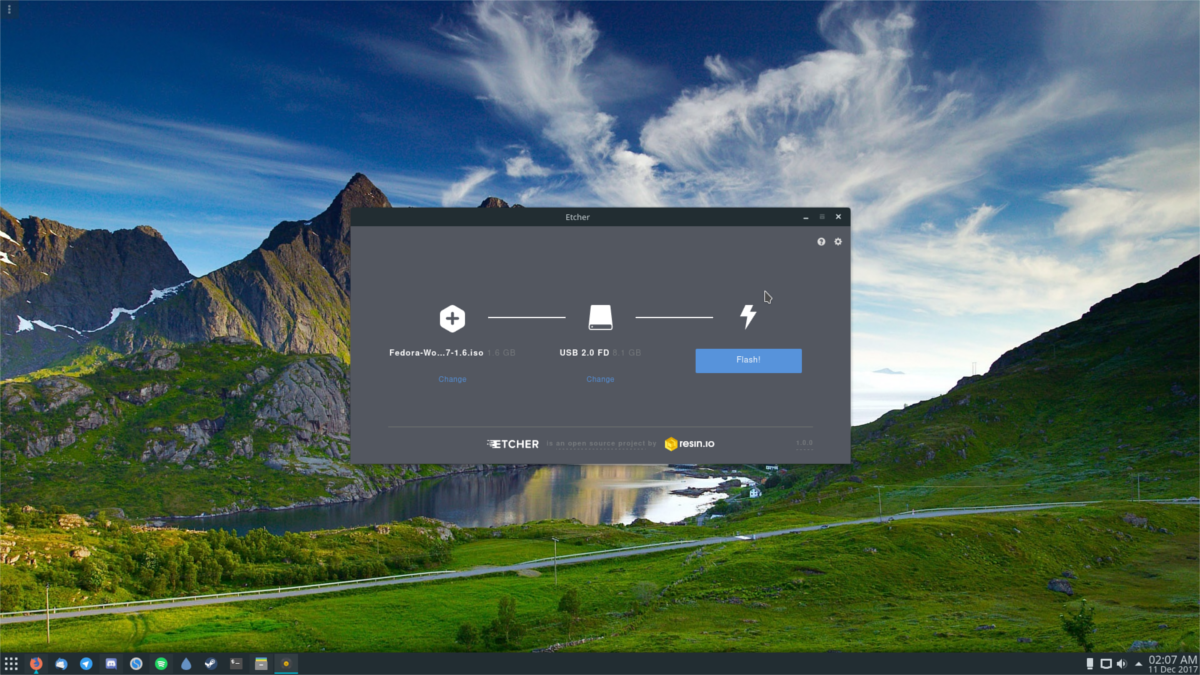Screen dimensions: 1200x675
Task: Click the Etcher version number 1.0.0
Action: [x=804, y=443]
